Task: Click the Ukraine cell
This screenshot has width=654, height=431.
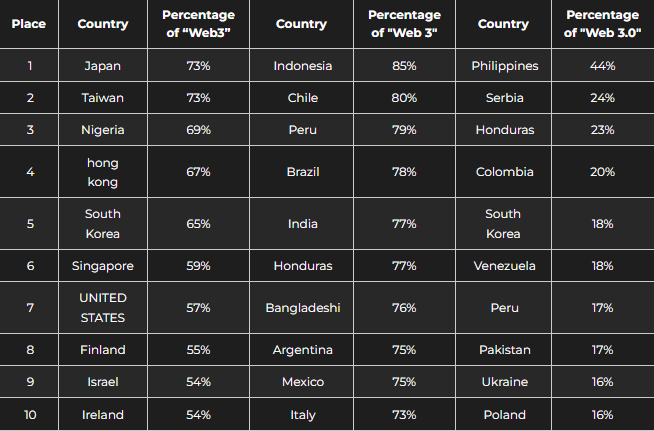Action: (x=504, y=382)
